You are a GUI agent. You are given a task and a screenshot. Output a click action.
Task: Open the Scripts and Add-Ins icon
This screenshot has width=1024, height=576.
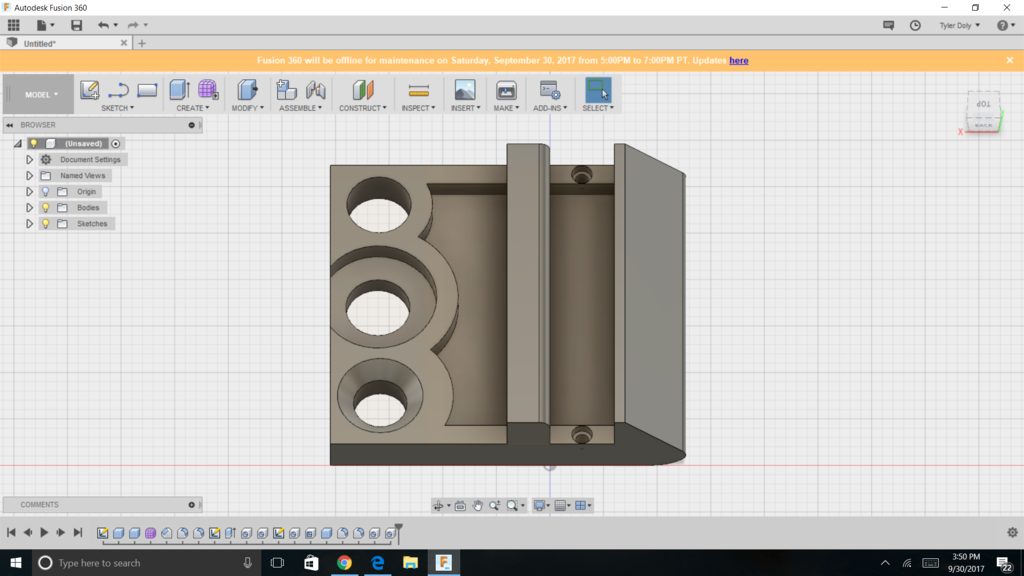(x=549, y=90)
